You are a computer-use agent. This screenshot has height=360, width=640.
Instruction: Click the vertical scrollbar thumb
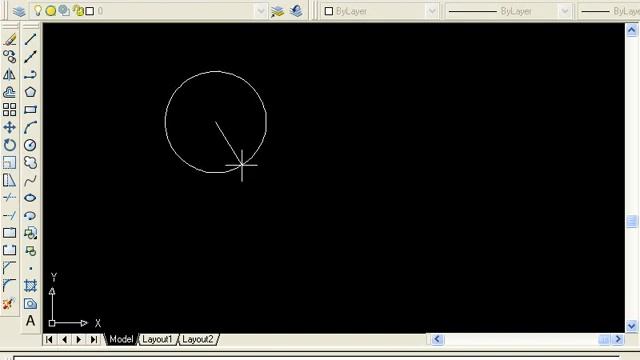tap(631, 221)
